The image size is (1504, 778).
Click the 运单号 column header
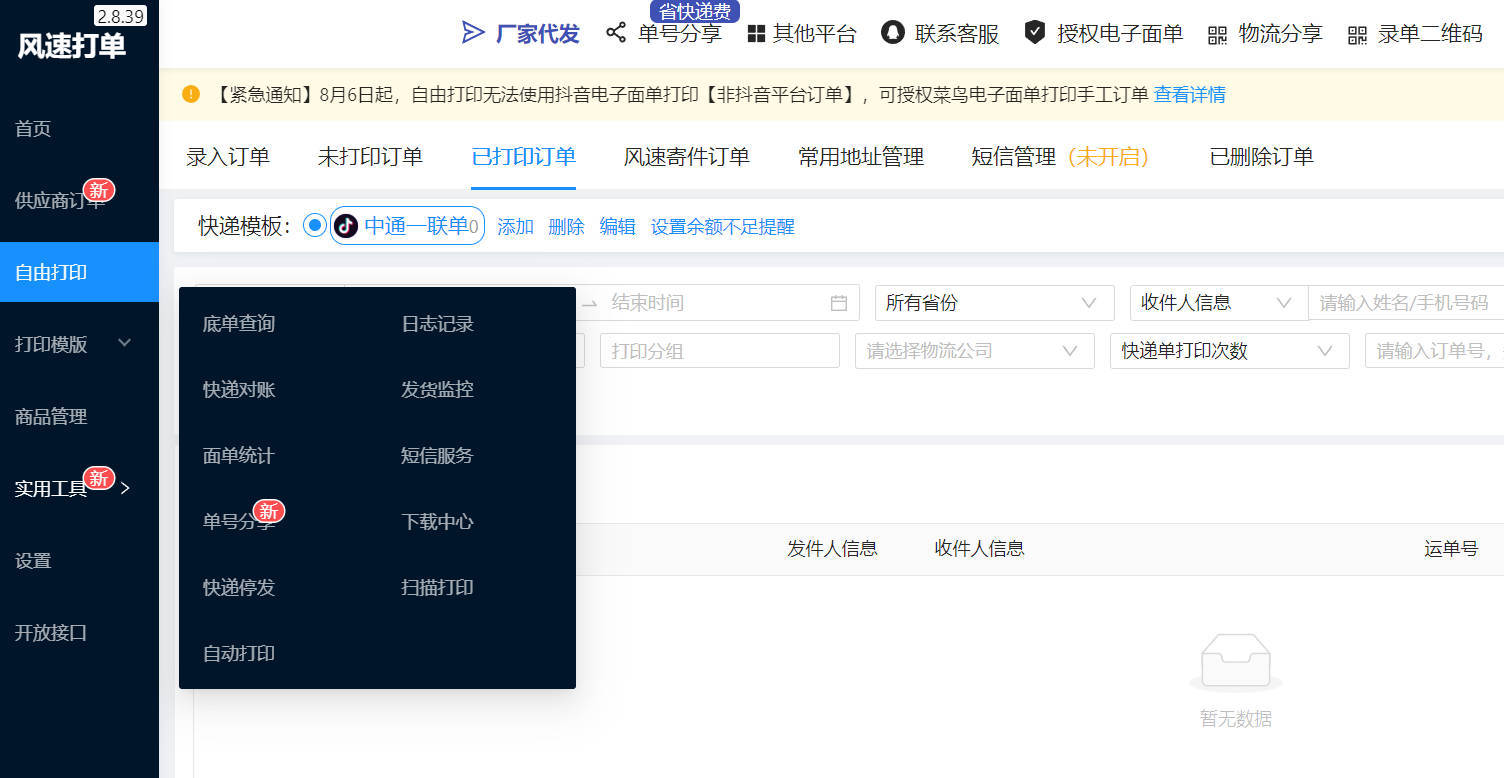(1451, 548)
